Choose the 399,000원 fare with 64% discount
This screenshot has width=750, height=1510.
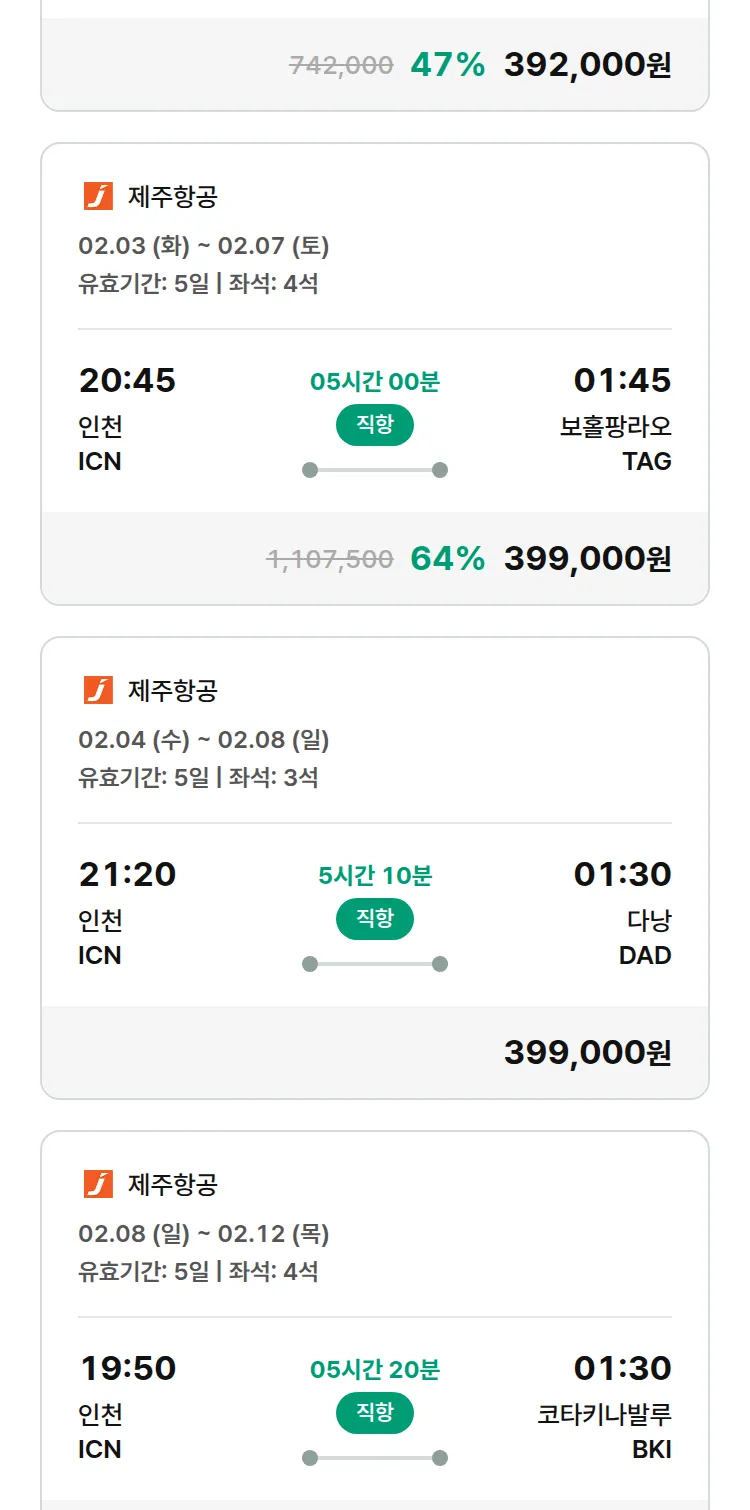587,559
